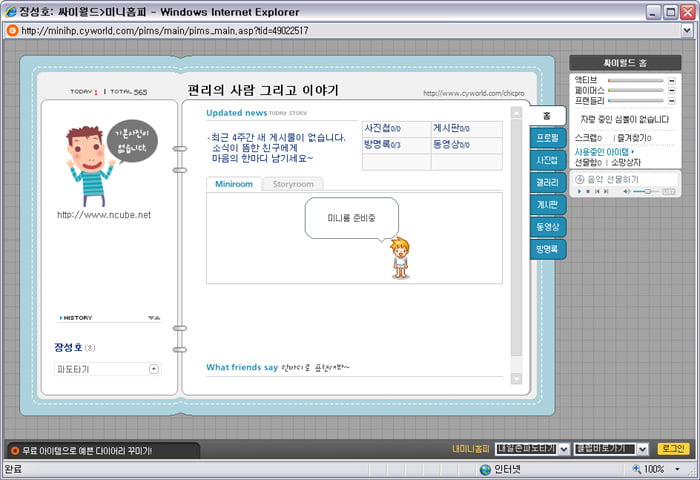Select the Miniroom tab
Image resolution: width=700 pixels, height=480 pixels.
click(234, 184)
